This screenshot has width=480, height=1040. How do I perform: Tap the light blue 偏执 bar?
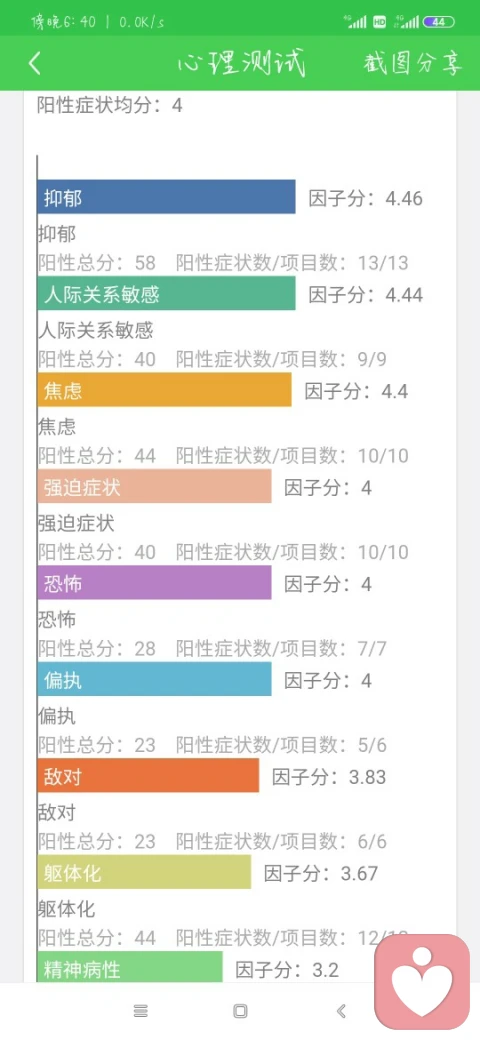coord(154,679)
